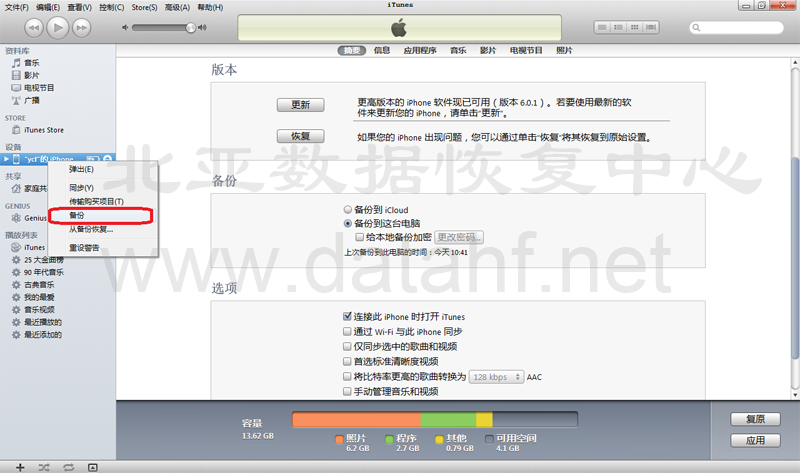Open the 高级(A) menu
This screenshot has height=473, width=800.
pos(177,7)
